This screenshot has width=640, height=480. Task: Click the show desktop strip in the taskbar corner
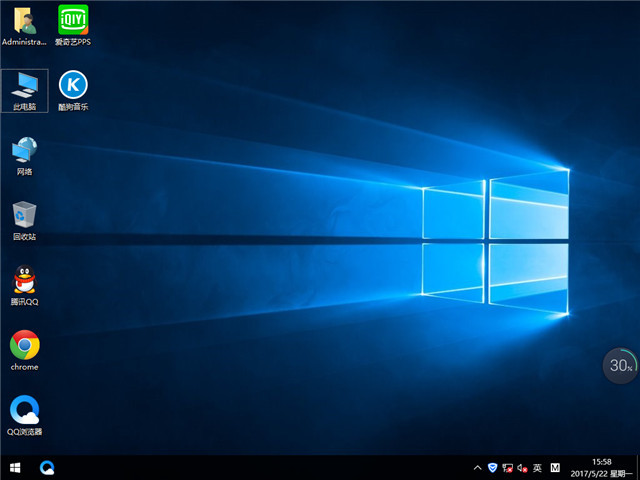click(638, 468)
